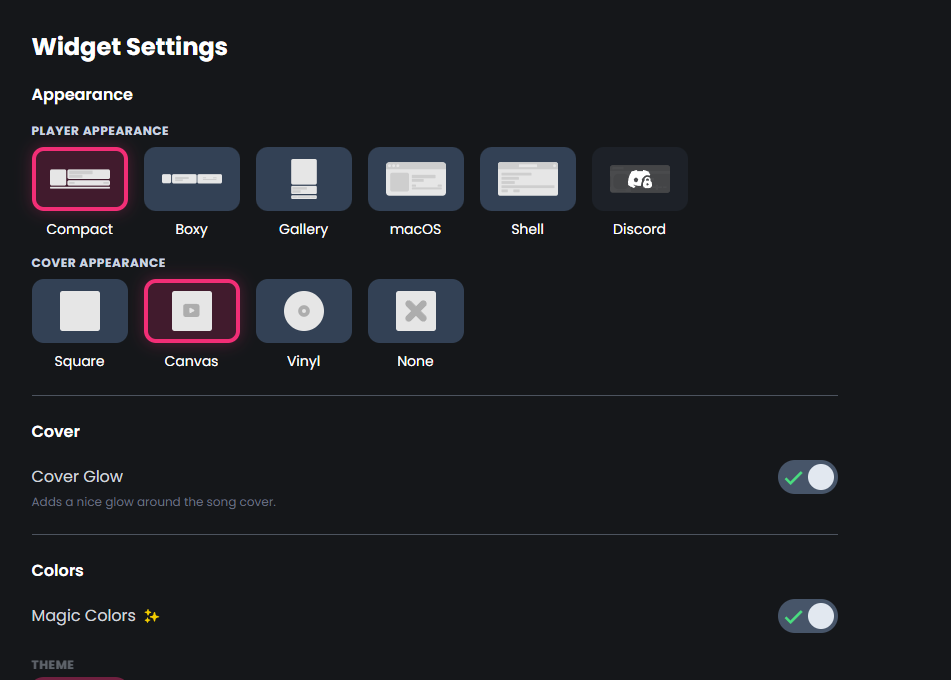Image resolution: width=951 pixels, height=680 pixels.
Task: Select the macOS window style icon
Action: pos(416,179)
